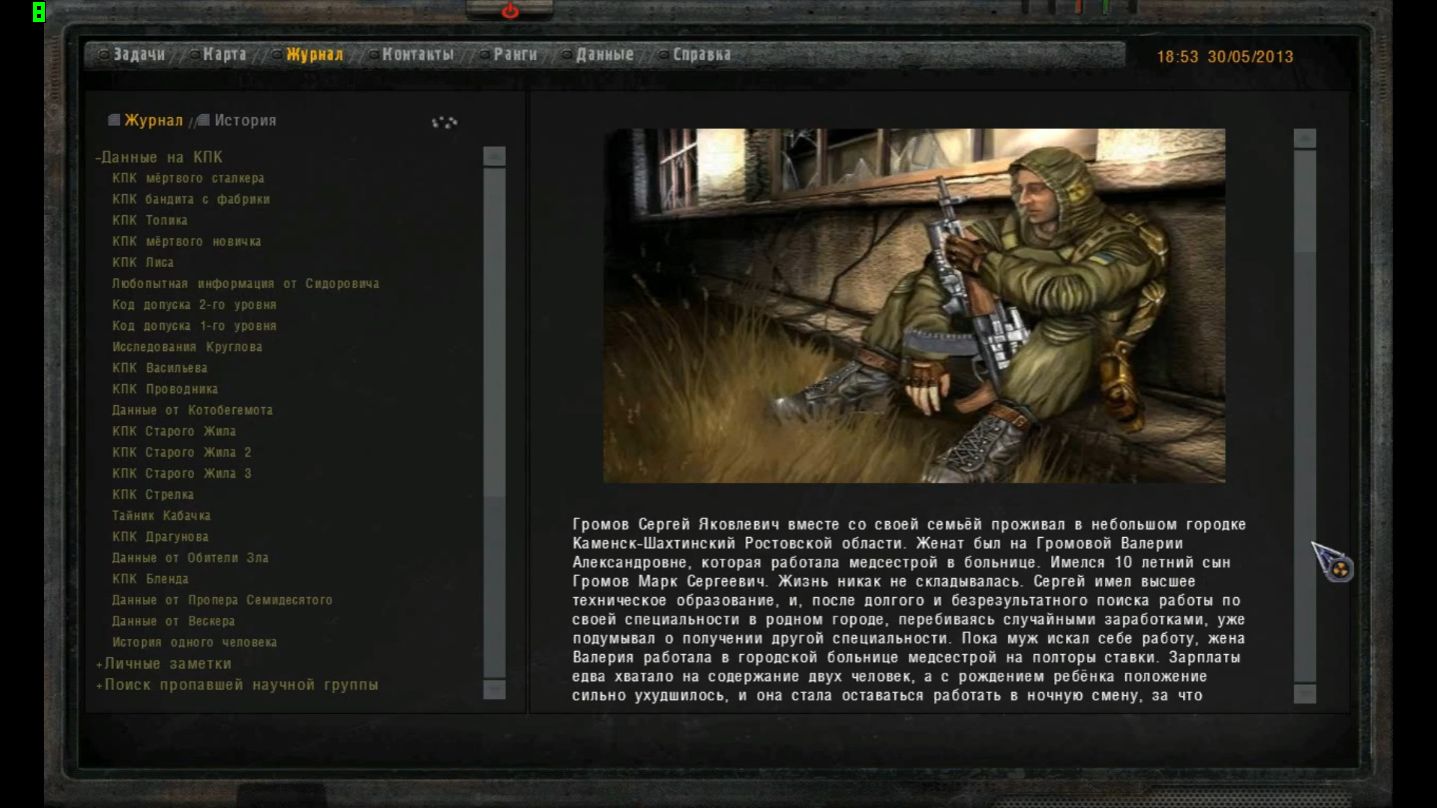
Task: Select the КПК Васильева entry
Action: [160, 368]
